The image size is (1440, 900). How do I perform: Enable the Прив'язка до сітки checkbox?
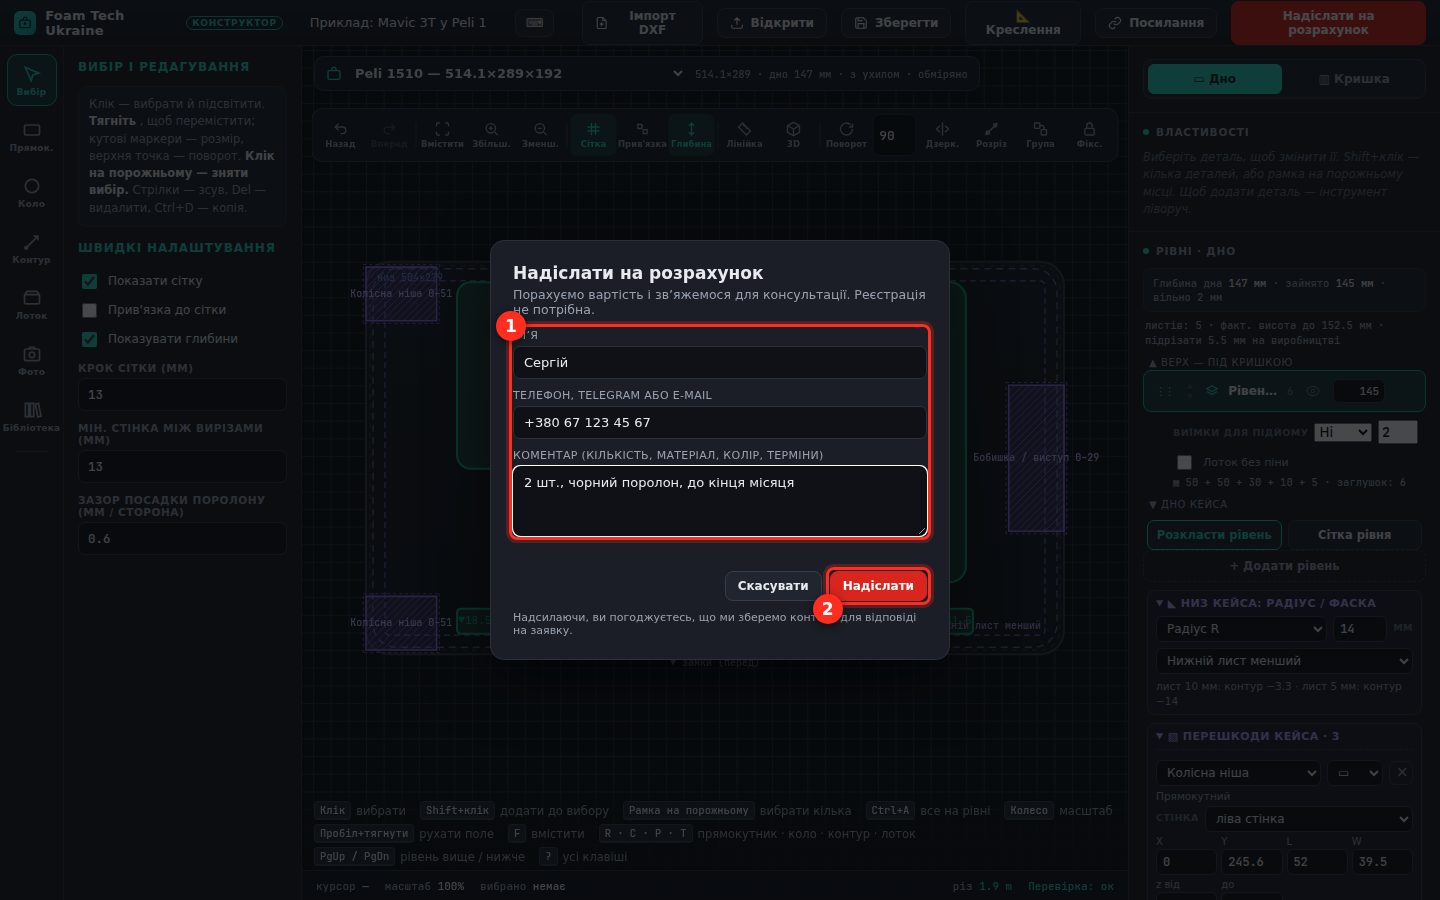point(89,310)
